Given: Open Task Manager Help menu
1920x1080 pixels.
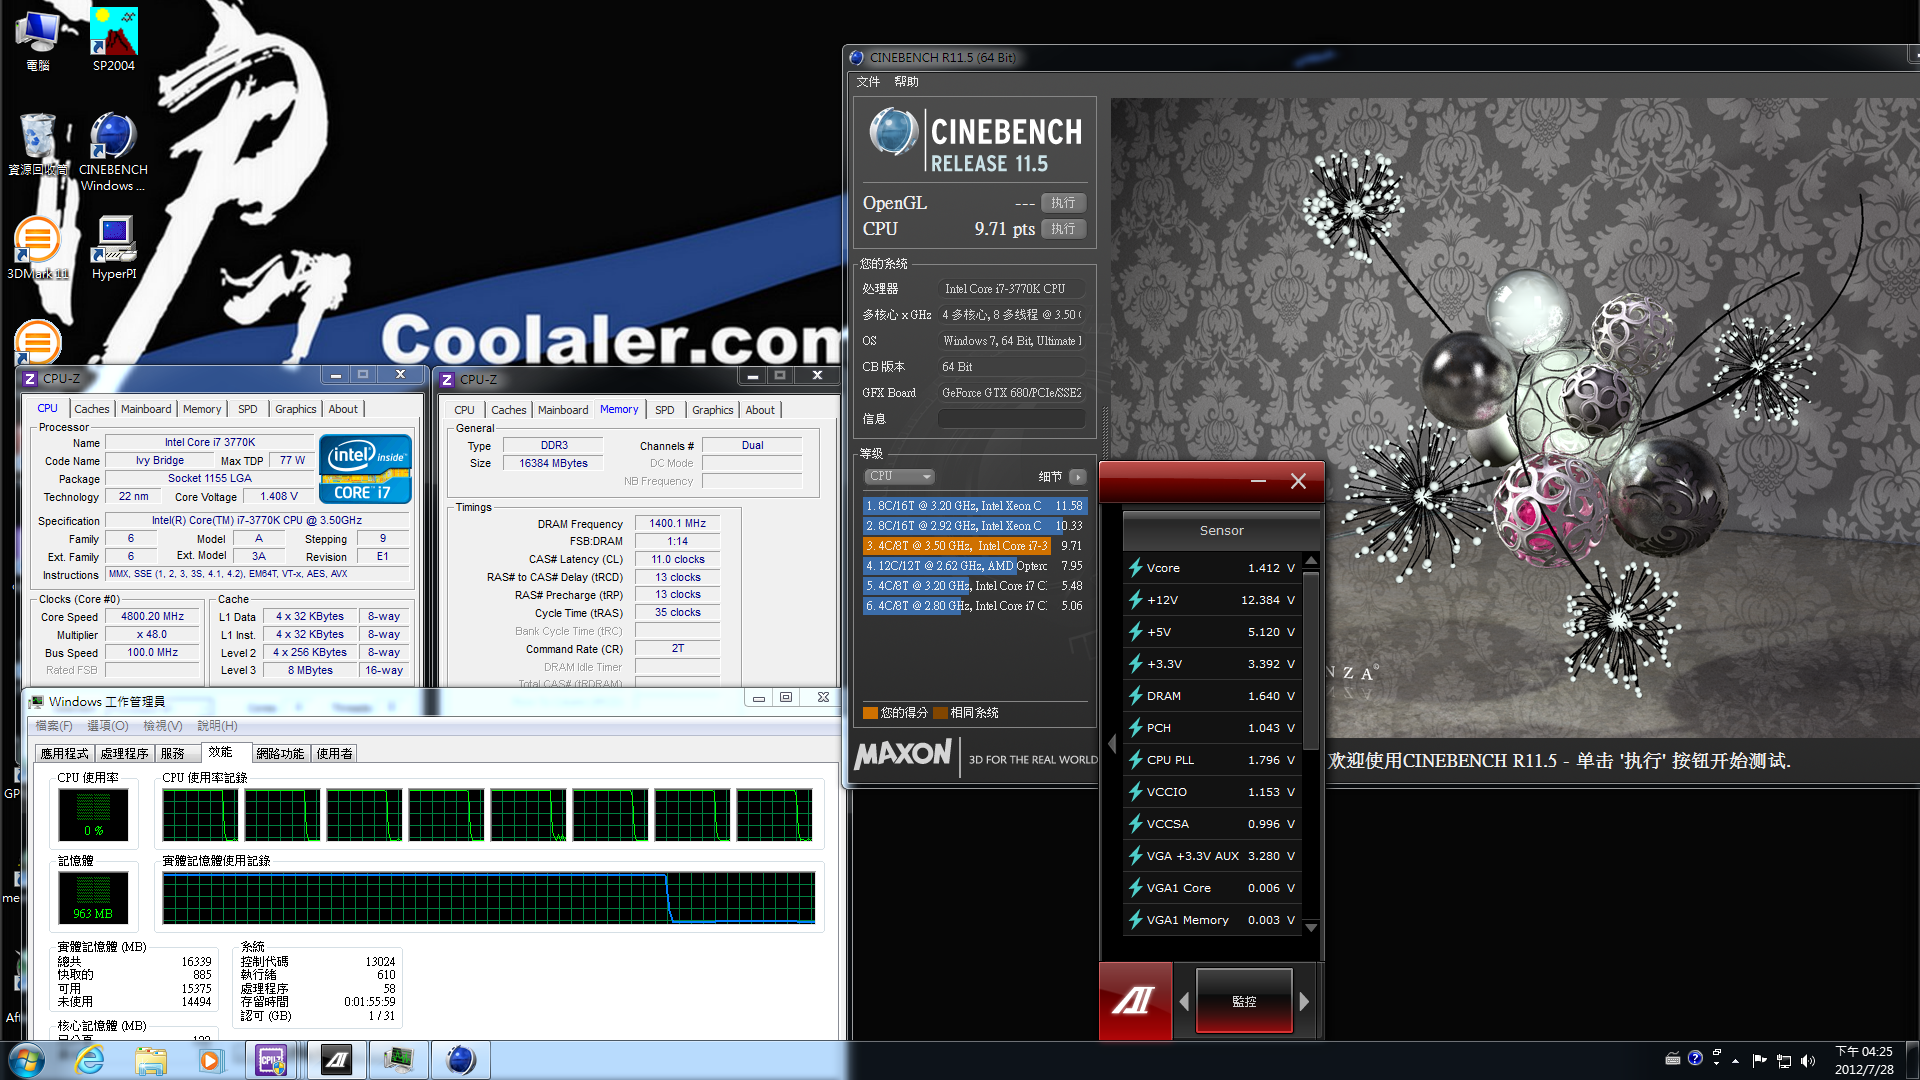Looking at the screenshot, I should 217,726.
